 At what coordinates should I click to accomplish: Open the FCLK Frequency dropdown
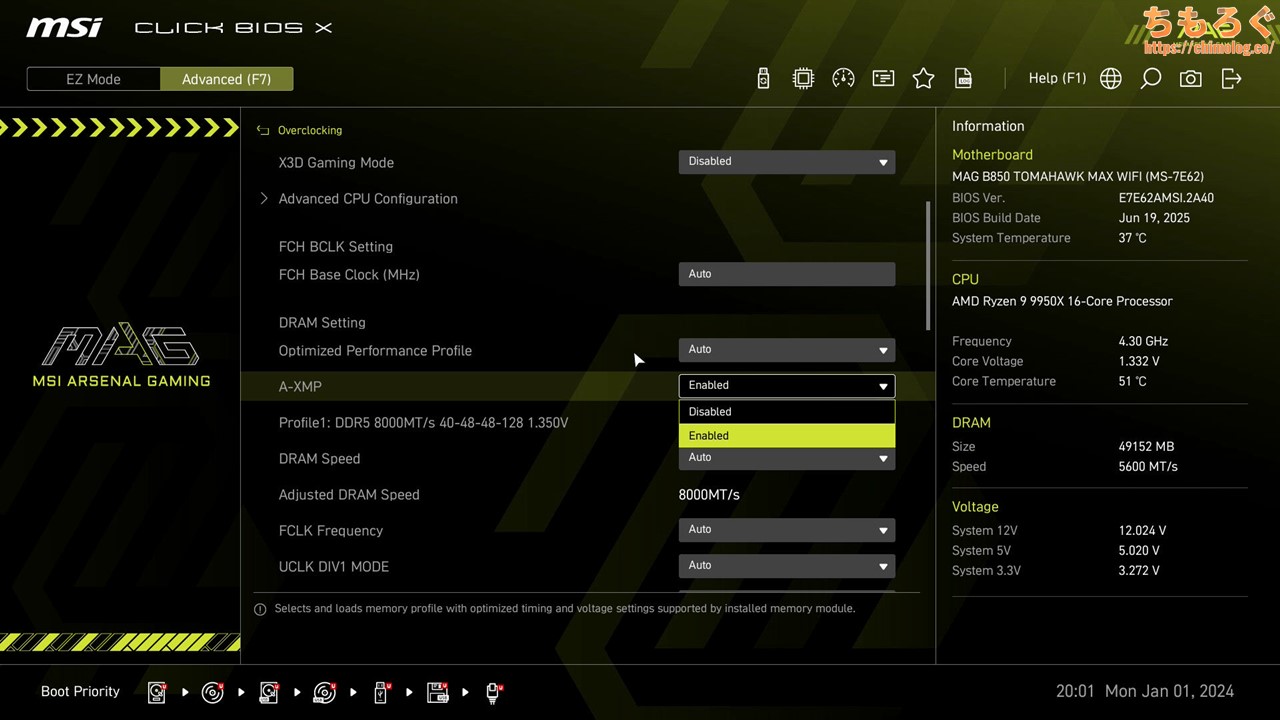tap(786, 530)
